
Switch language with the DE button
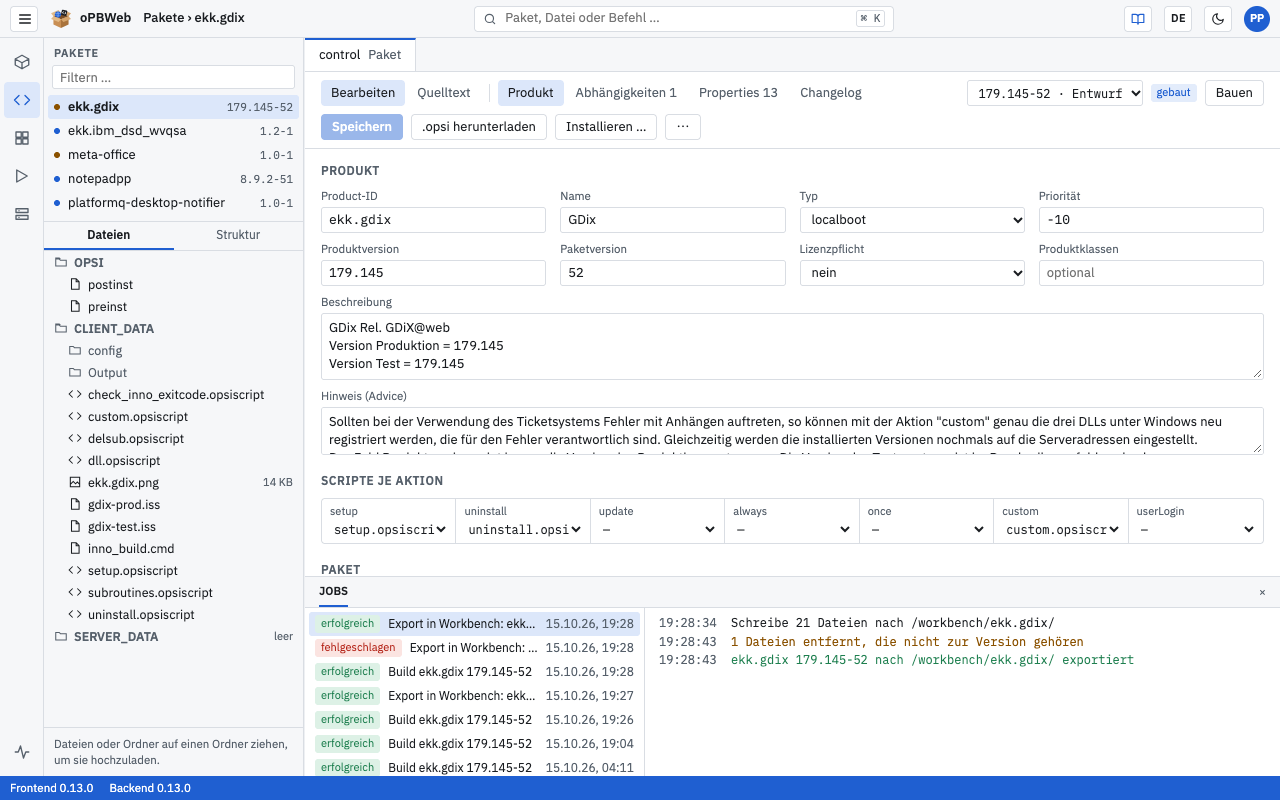(x=1178, y=18)
